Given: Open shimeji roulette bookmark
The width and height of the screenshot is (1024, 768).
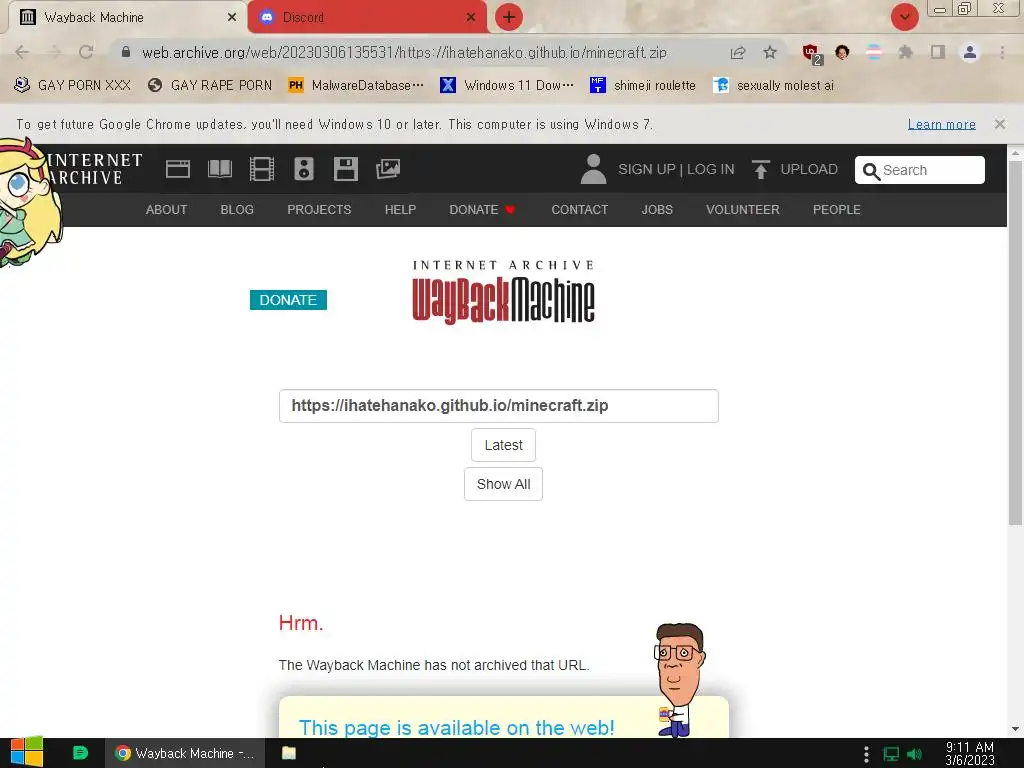Looking at the screenshot, I should click(x=643, y=85).
